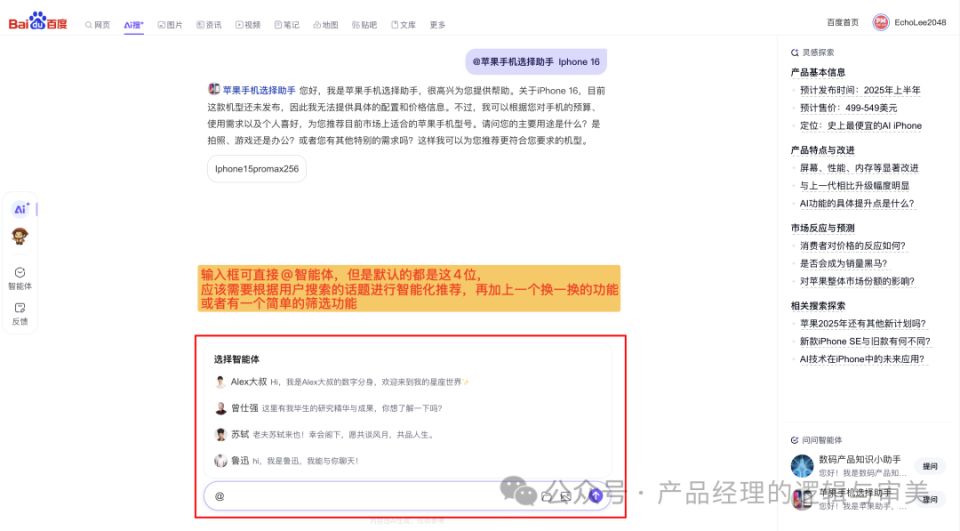Viewport: 960px width, 531px height.
Task: Open the 百度首页 link
Action: 842,23
